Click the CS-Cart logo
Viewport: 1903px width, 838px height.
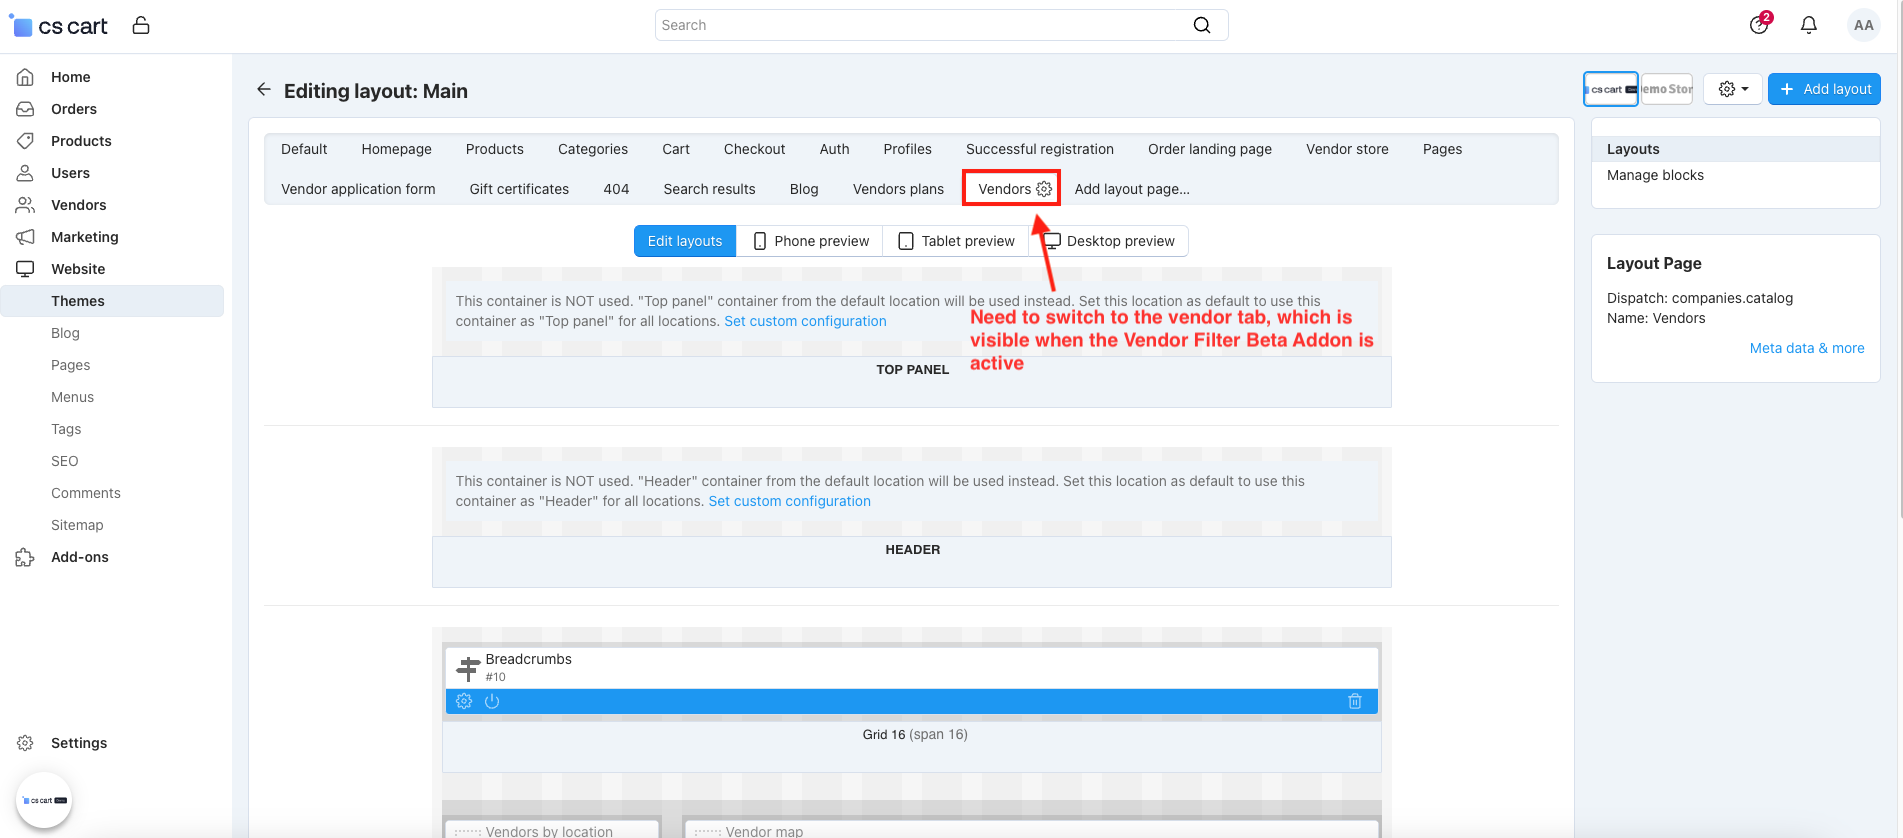59,26
